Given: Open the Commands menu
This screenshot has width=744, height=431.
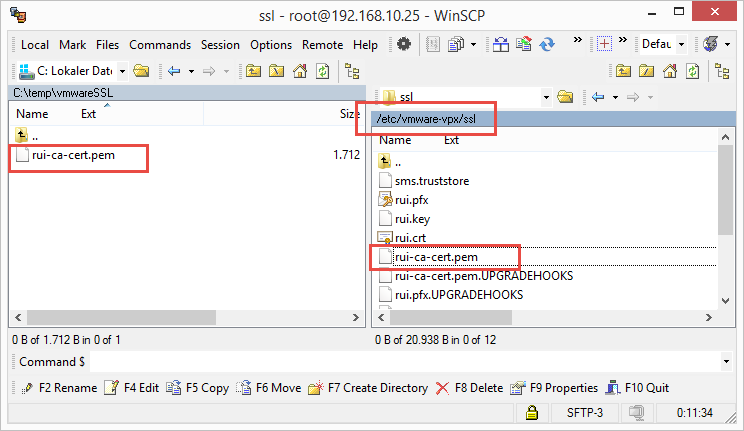Looking at the screenshot, I should [x=160, y=45].
